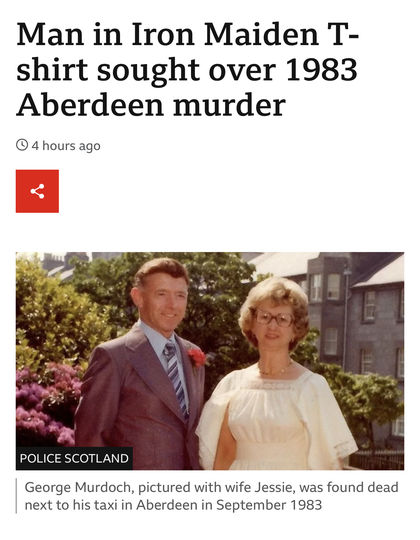This screenshot has width=420, height=540.
Task: Click the red share button
Action: tap(37, 191)
